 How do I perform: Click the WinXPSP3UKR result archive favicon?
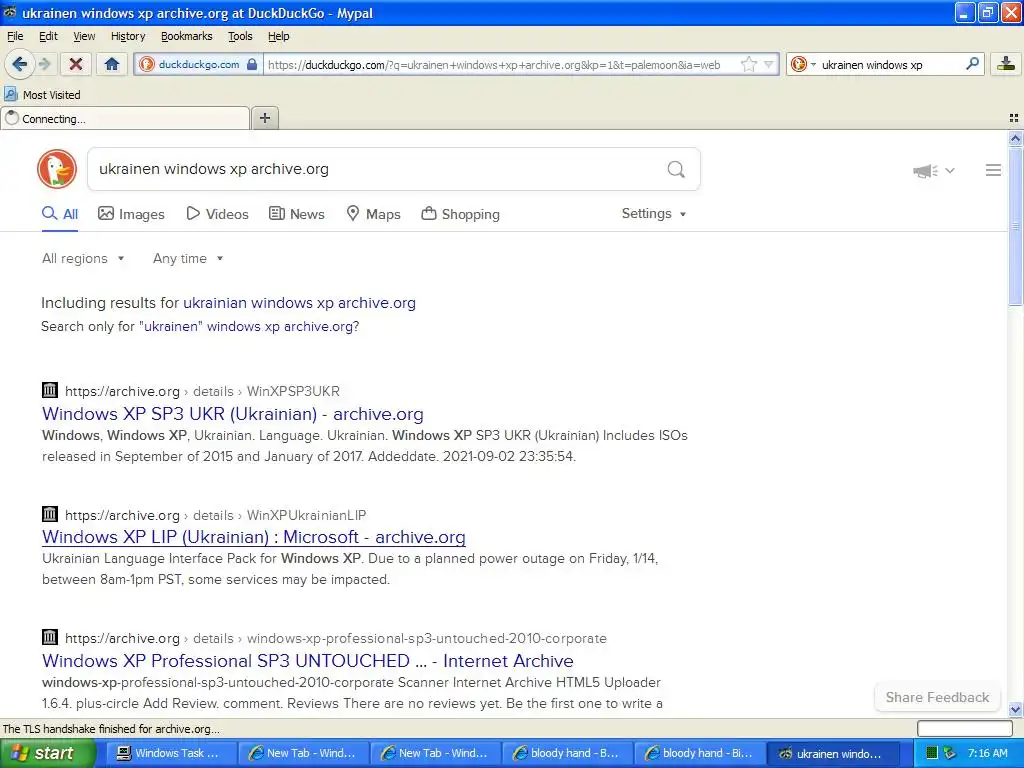pos(50,391)
